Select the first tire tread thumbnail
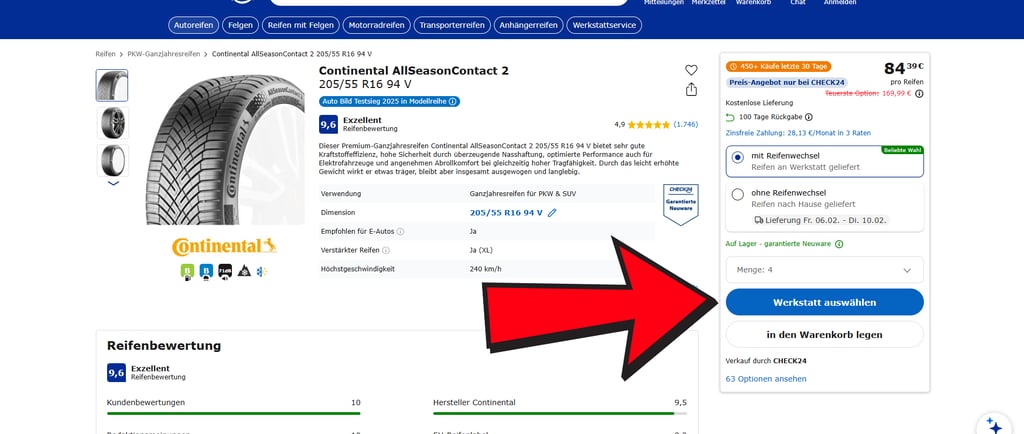The image size is (1024, 434). coord(112,85)
